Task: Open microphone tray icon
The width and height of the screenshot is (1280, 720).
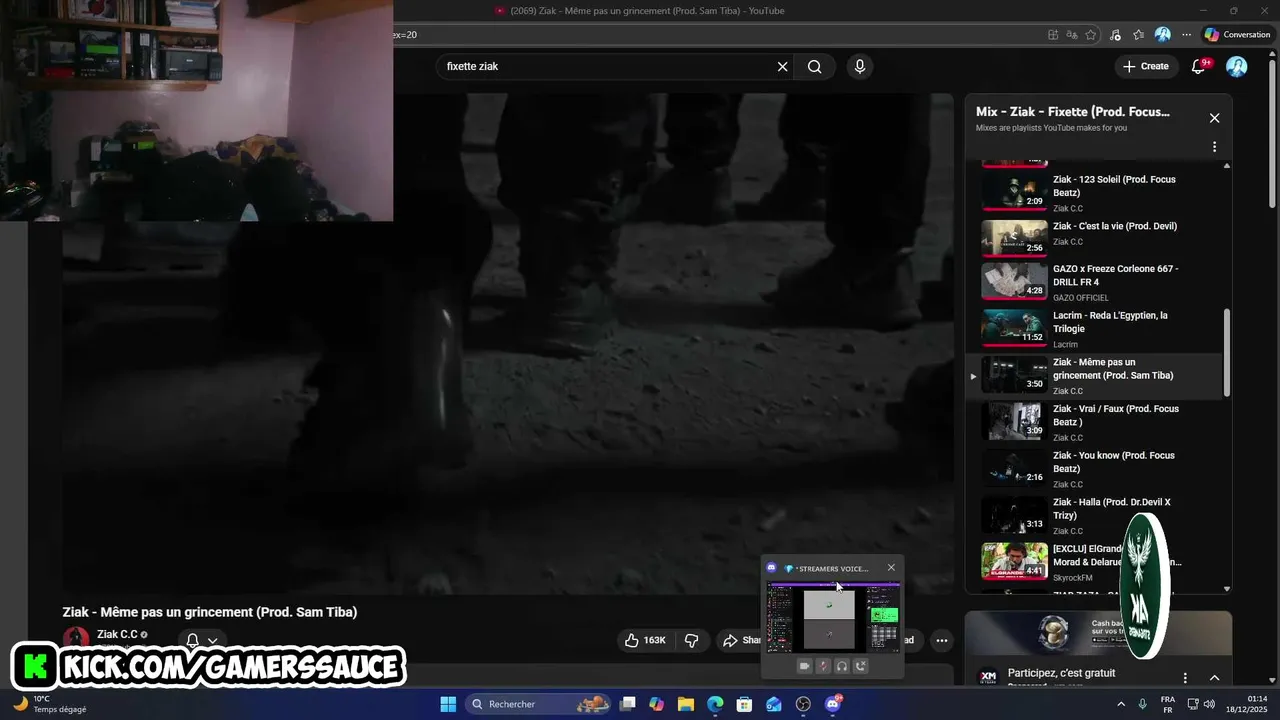Action: click(x=1143, y=704)
